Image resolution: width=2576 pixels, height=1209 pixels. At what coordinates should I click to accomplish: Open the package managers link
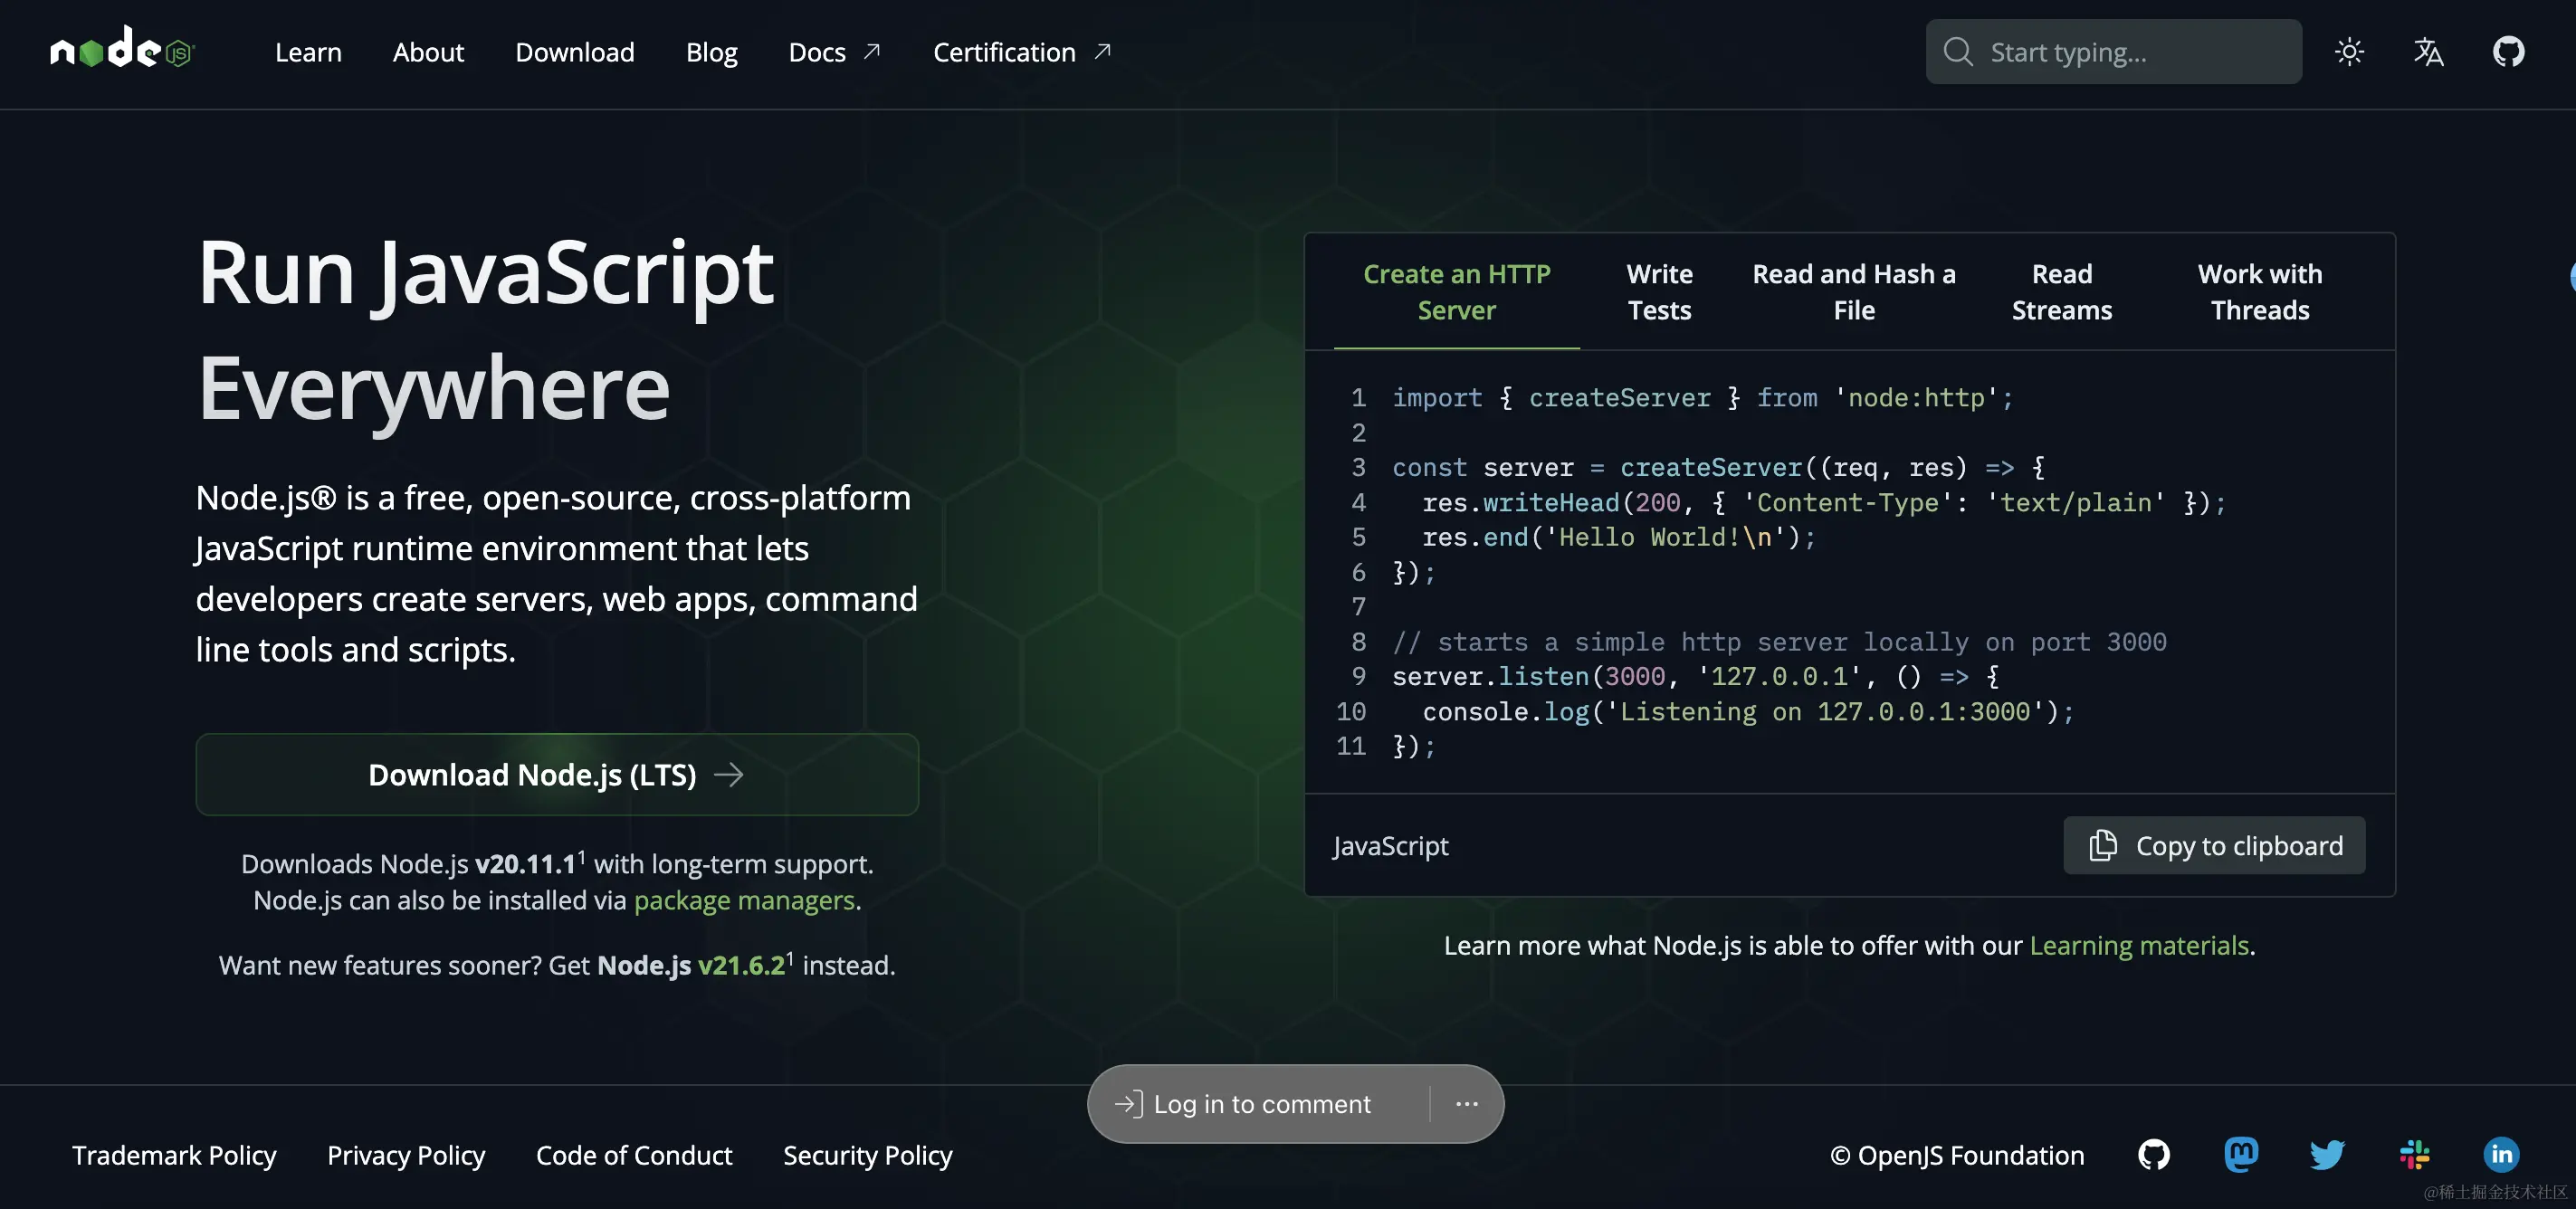(x=744, y=900)
